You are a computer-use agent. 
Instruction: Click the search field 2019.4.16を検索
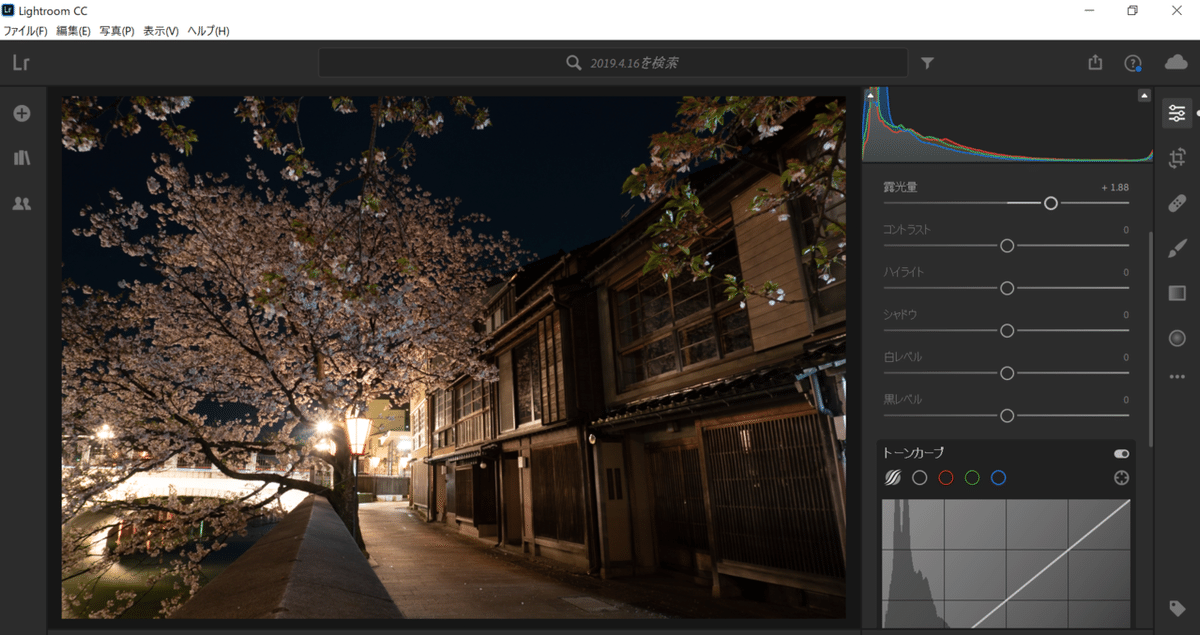613,63
